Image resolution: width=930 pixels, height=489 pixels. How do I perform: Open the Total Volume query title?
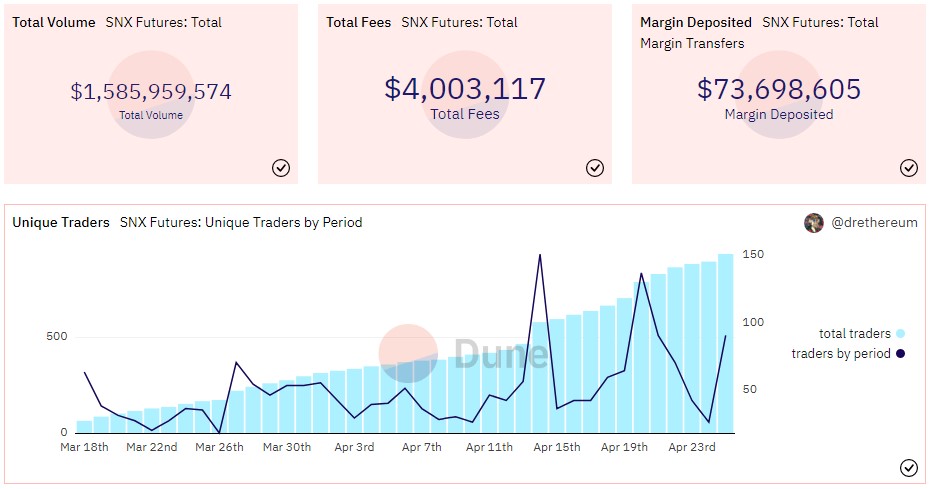tap(54, 22)
